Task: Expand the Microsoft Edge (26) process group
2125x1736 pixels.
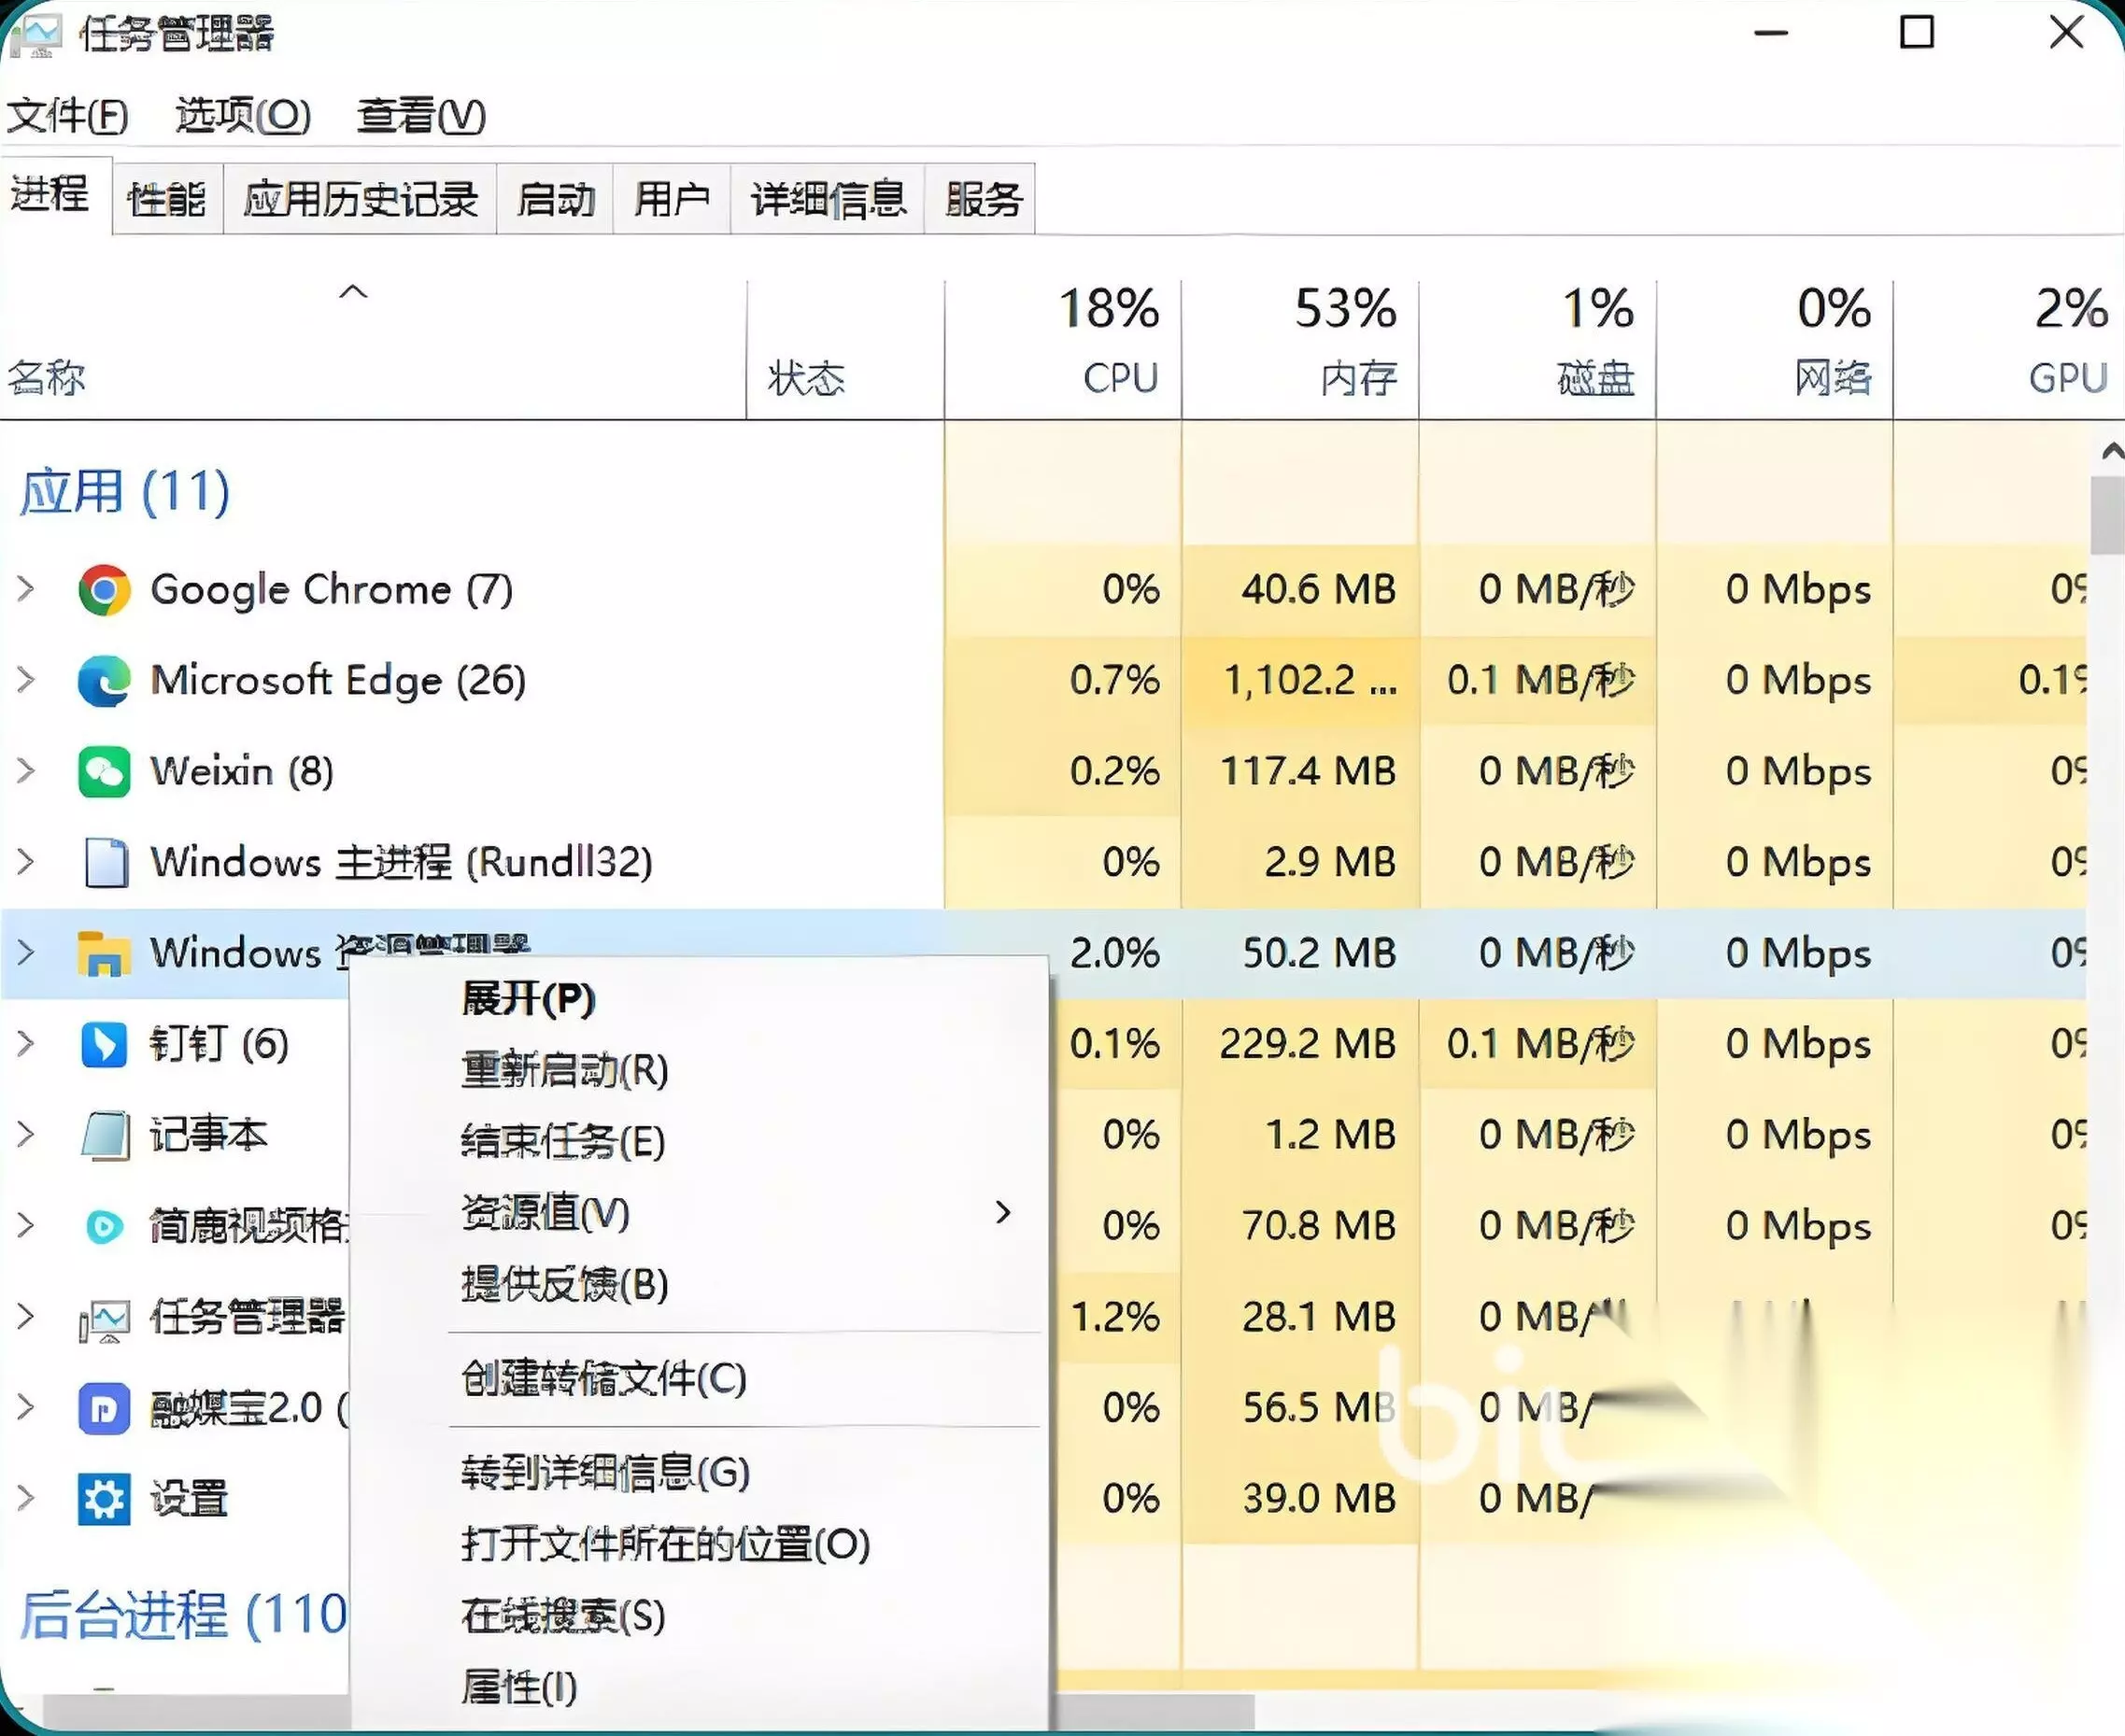Action: [27, 680]
